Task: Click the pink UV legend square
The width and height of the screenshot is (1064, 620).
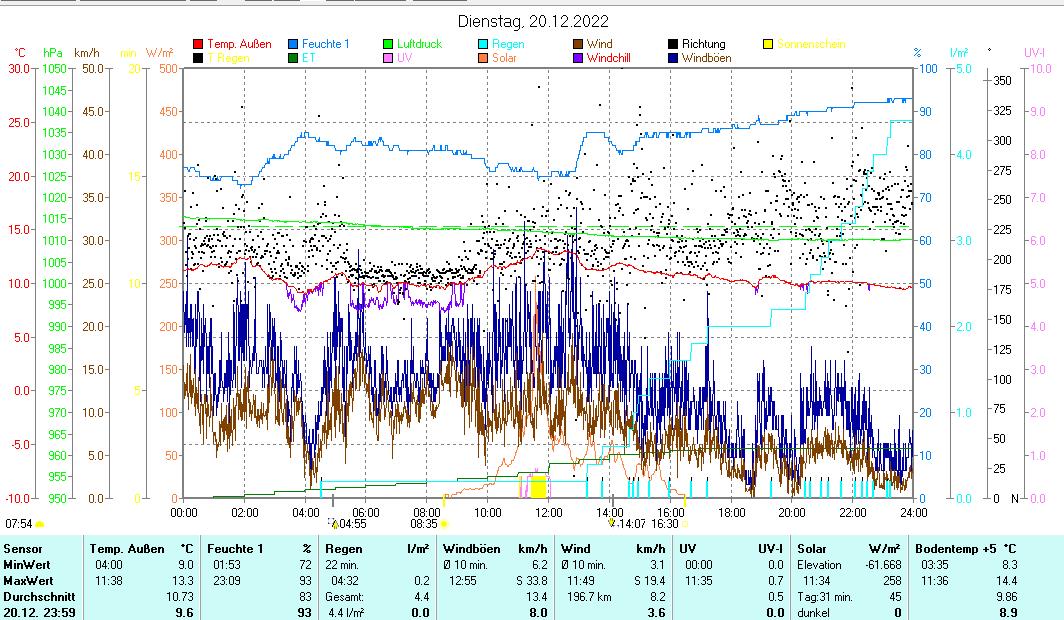Action: click(x=389, y=58)
